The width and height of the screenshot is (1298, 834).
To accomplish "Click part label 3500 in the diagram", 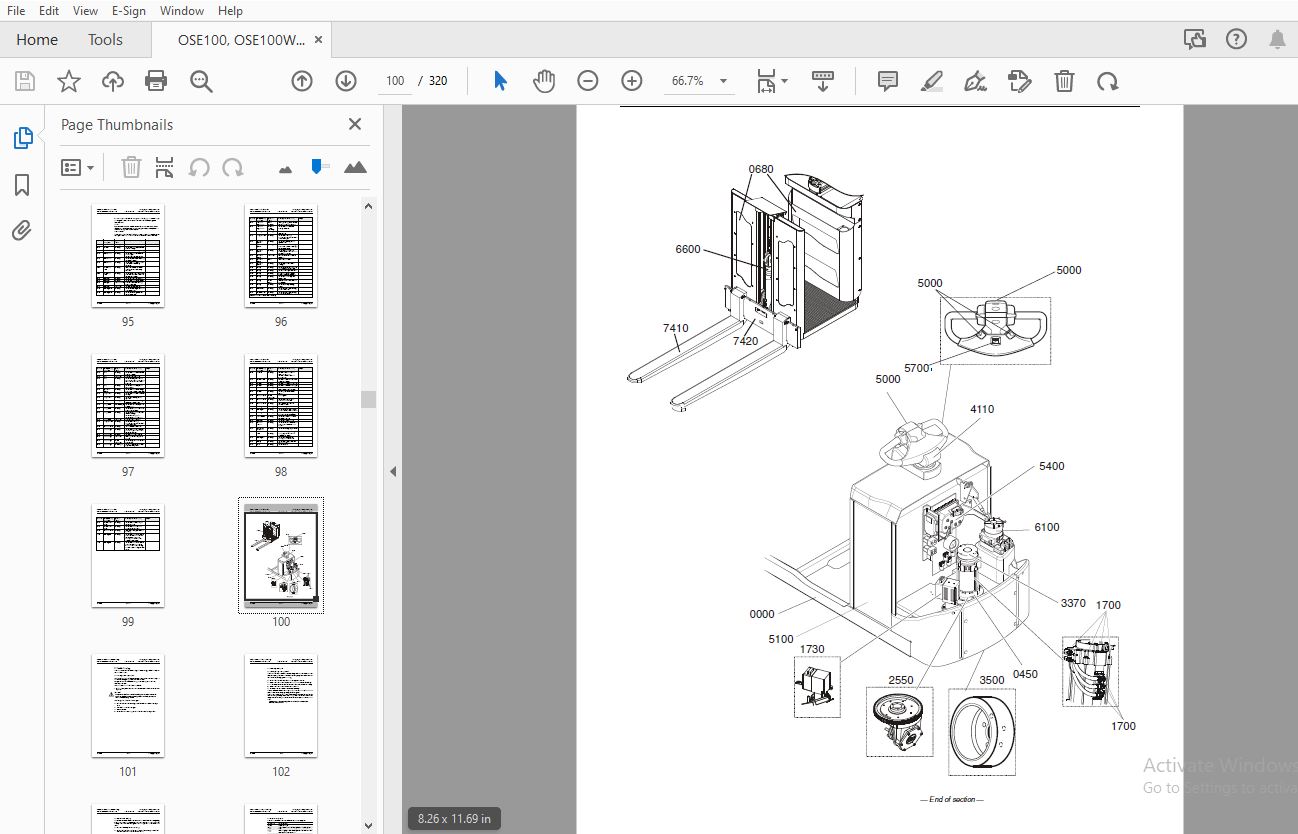I will click(x=991, y=680).
